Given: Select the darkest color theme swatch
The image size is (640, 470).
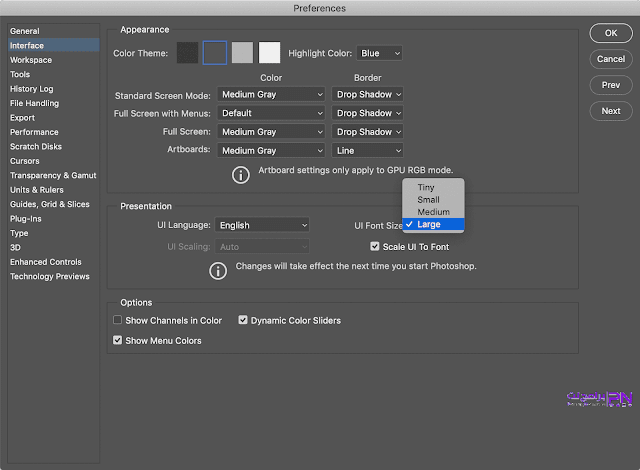Looking at the screenshot, I should [x=187, y=53].
